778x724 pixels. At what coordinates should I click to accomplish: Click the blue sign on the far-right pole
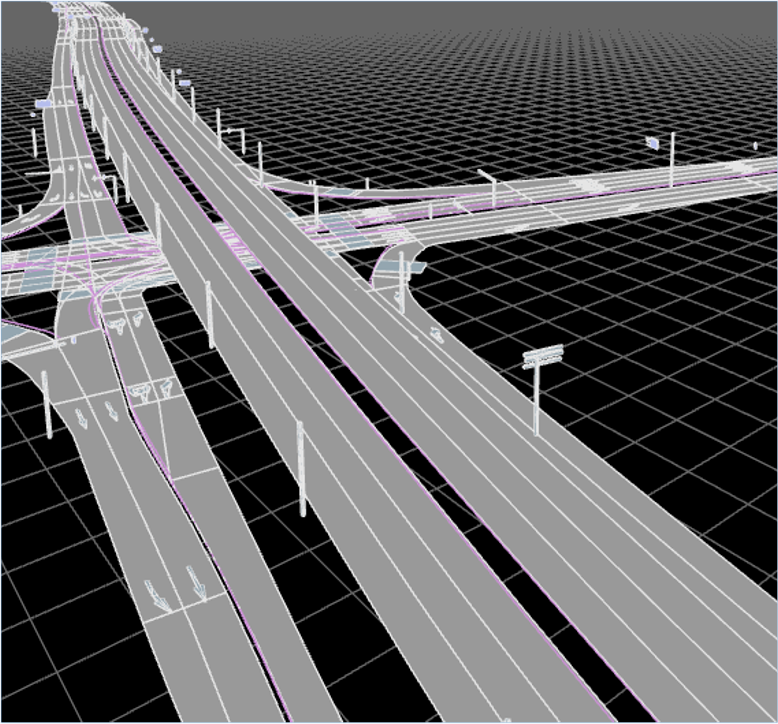(x=652, y=143)
